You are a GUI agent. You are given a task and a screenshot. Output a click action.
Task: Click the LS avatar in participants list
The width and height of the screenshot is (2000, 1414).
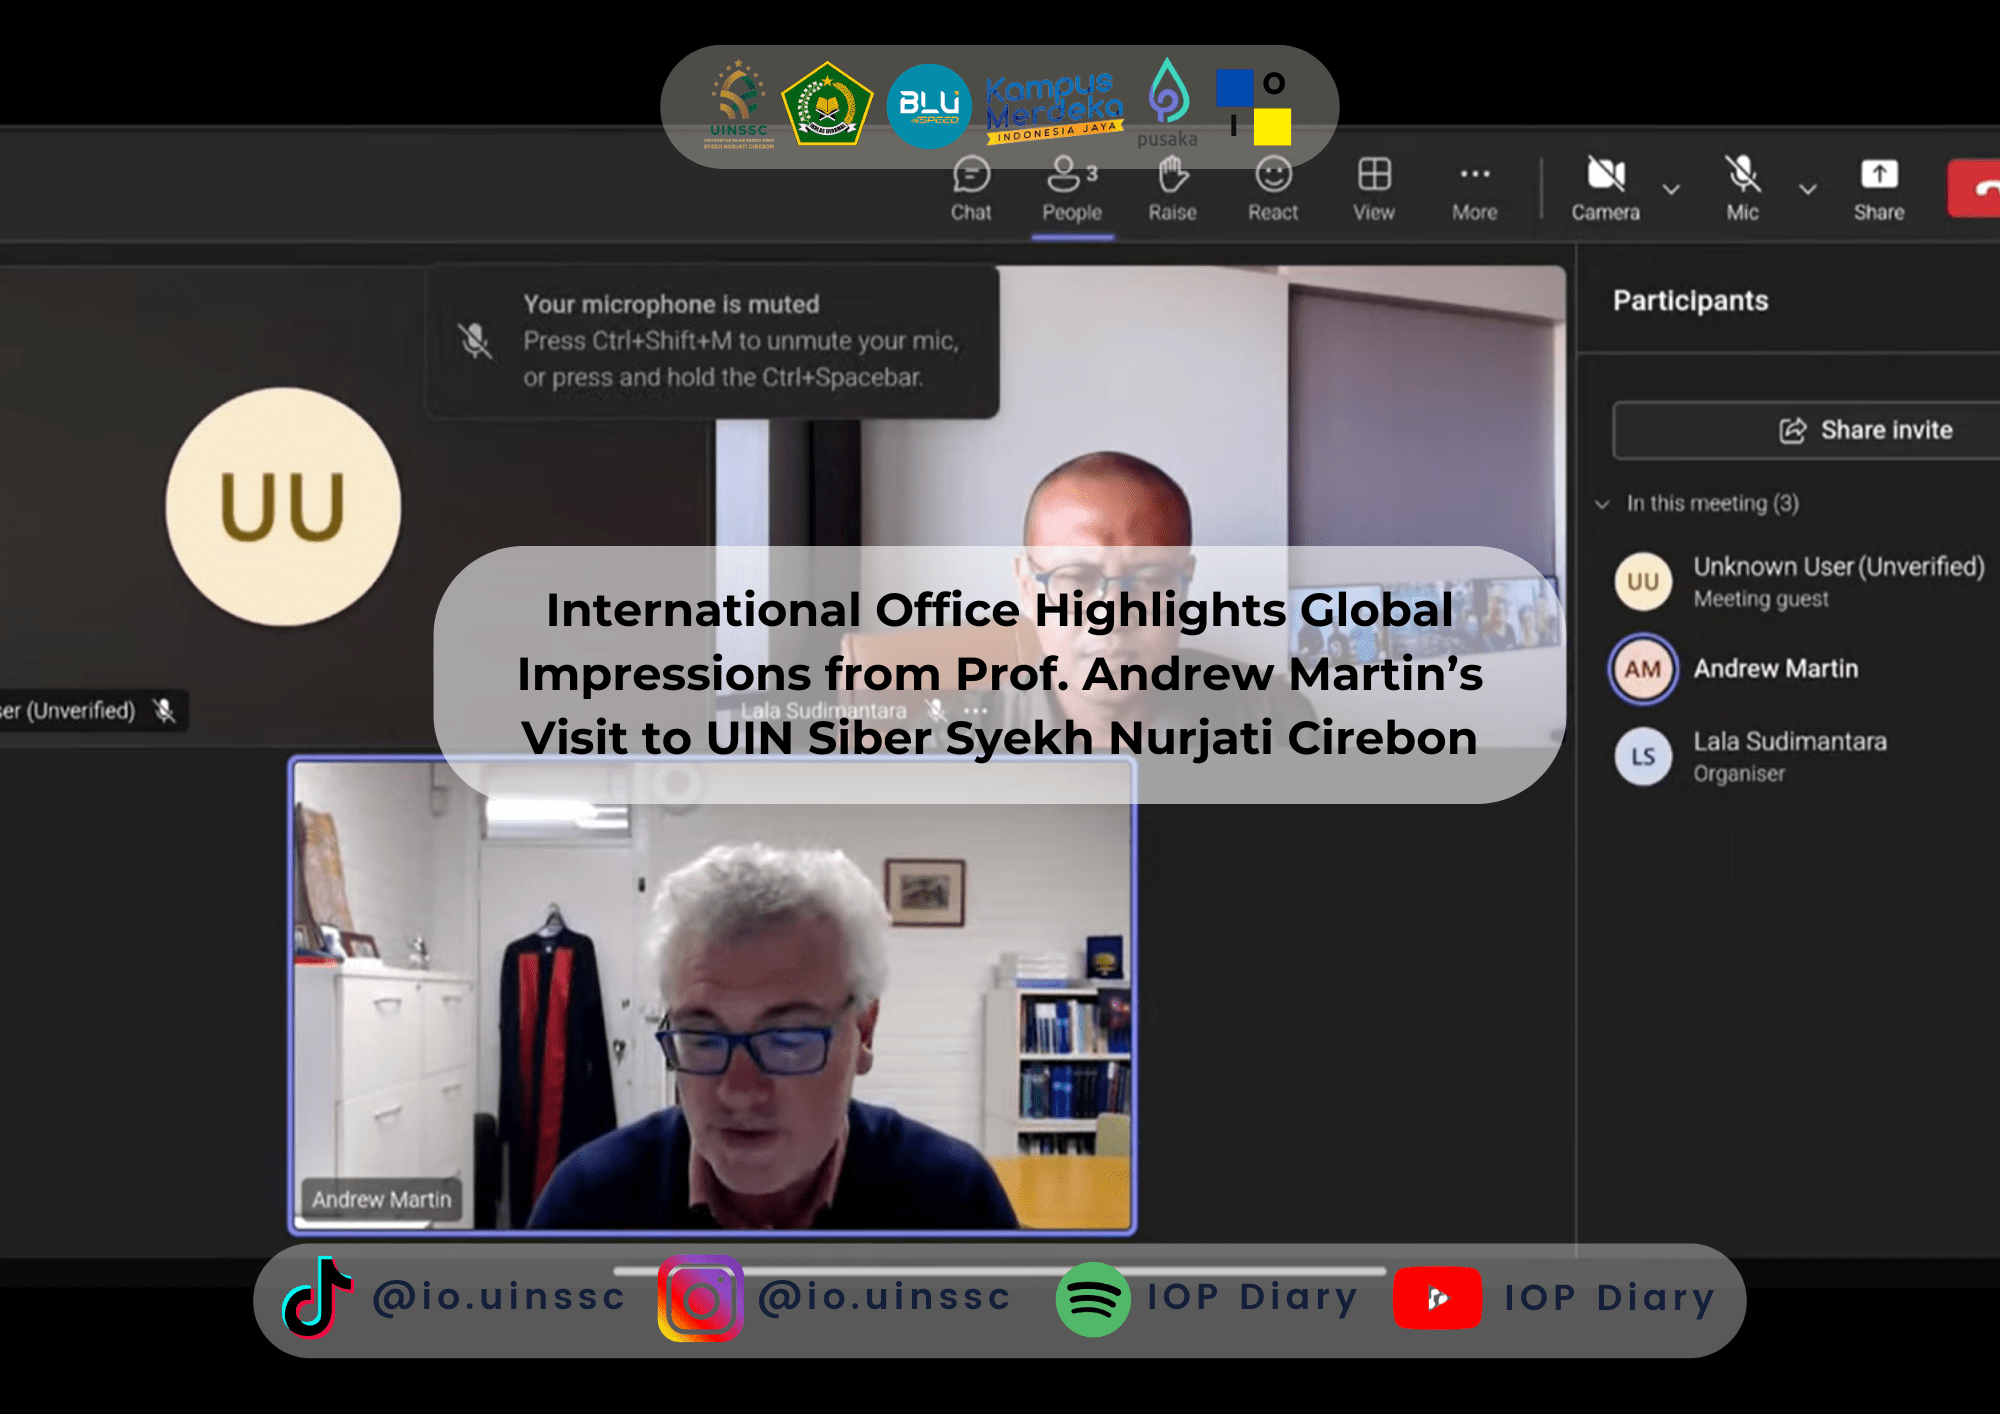(x=1643, y=756)
